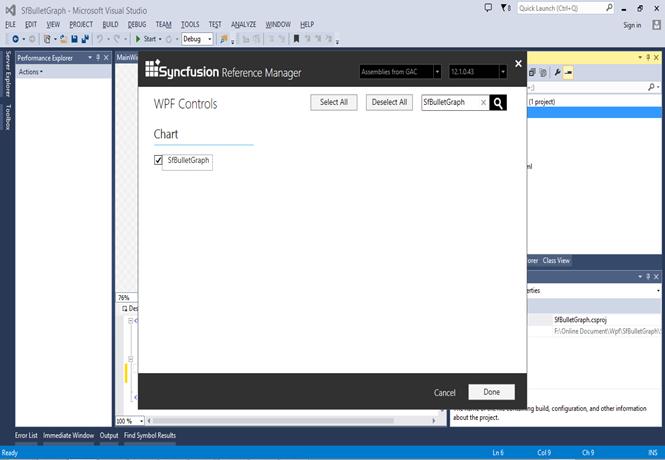Click the New Project toolbar icon
This screenshot has width=665, height=460.
click(x=47, y=39)
